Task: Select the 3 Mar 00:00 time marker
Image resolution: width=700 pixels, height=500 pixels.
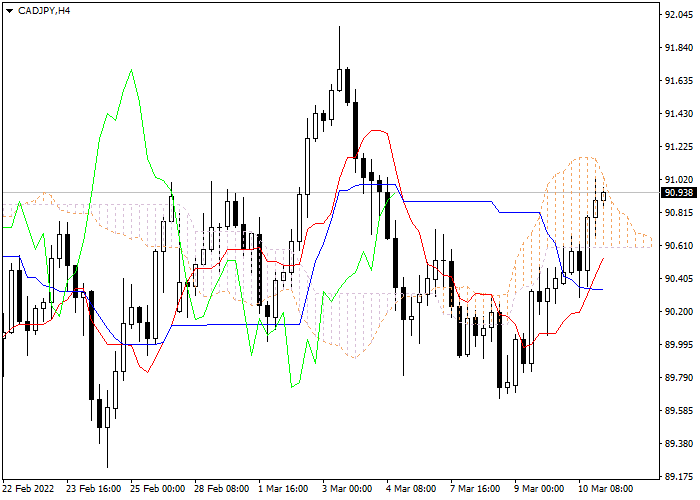Action: pos(347,489)
